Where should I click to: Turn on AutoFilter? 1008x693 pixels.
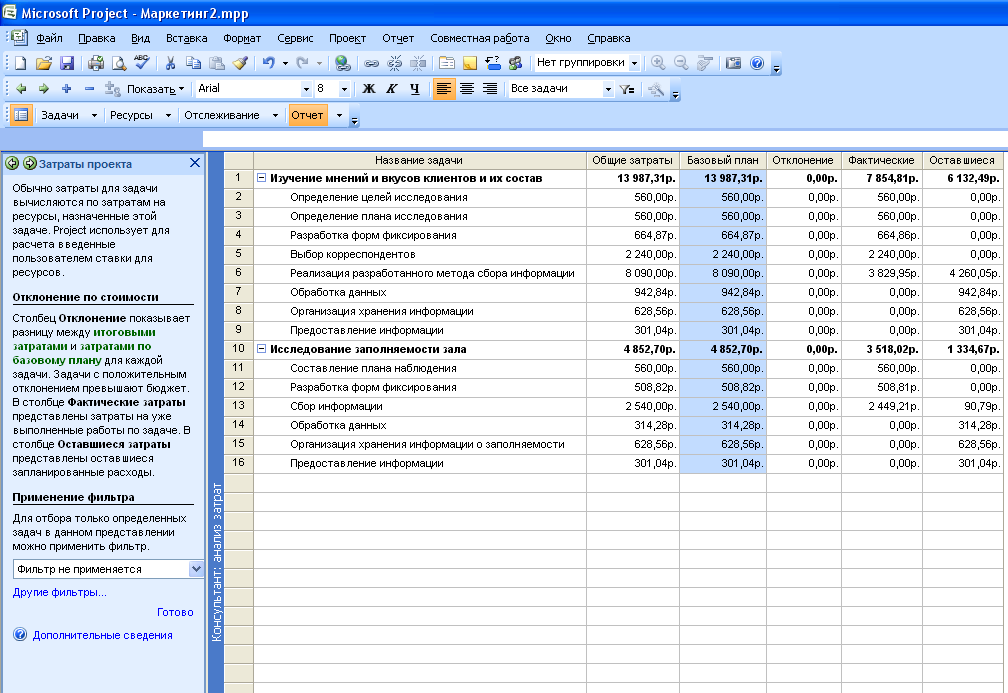(627, 89)
